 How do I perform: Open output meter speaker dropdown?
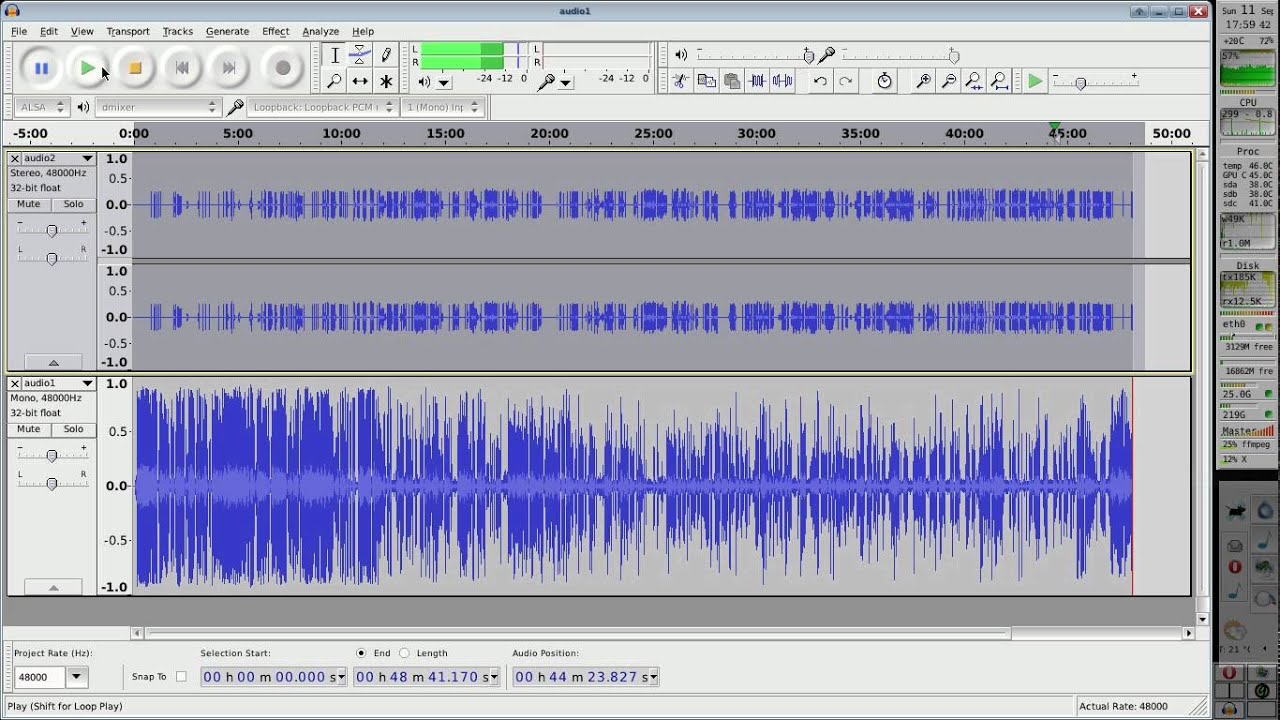[x=443, y=83]
